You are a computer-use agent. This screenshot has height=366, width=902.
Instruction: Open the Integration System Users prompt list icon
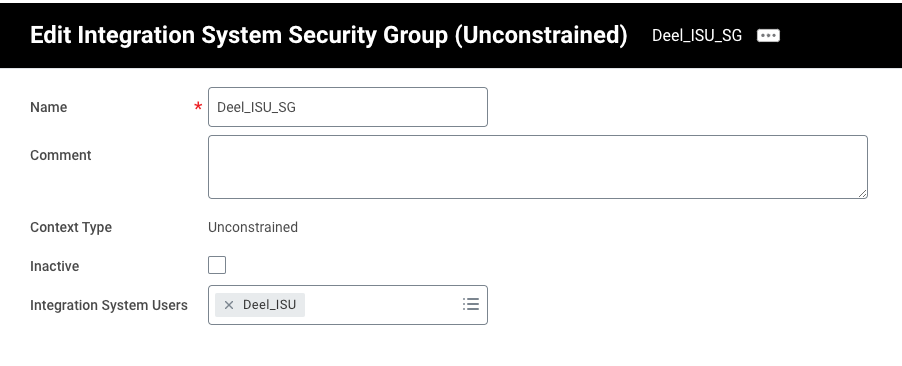click(471, 304)
